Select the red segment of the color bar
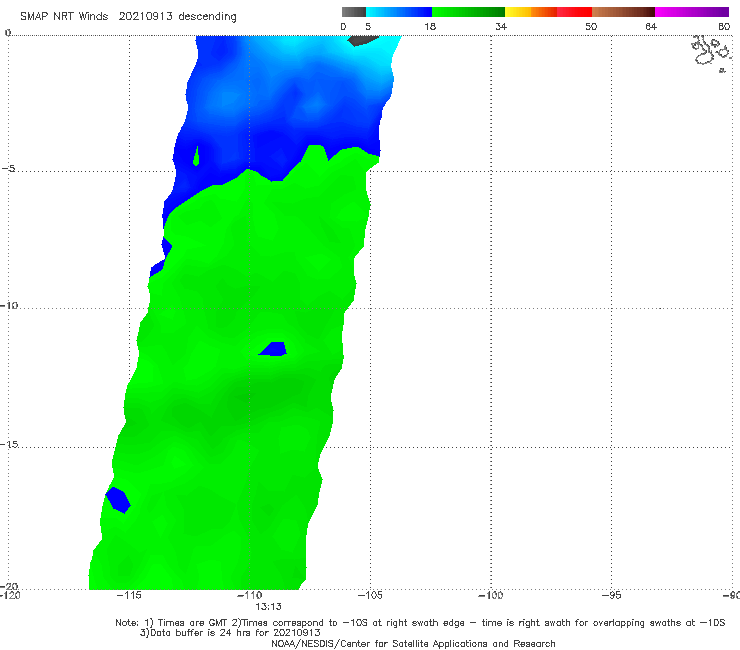The image size is (740, 650). (574, 12)
